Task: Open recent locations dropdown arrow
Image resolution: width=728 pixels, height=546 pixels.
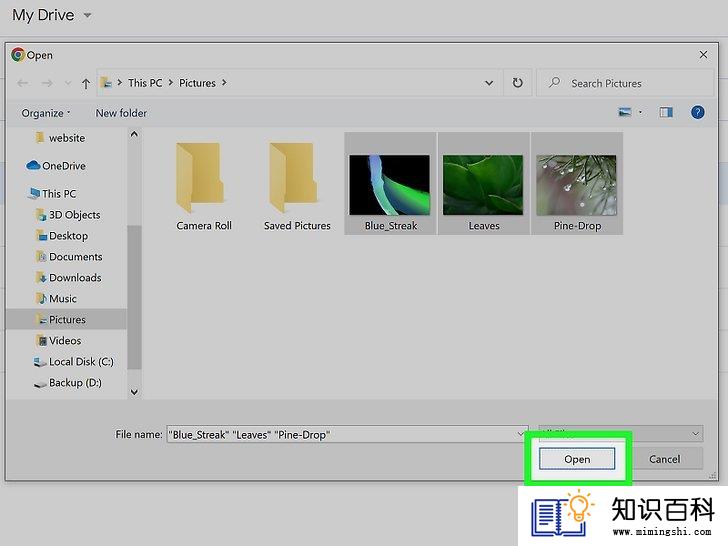Action: point(68,83)
